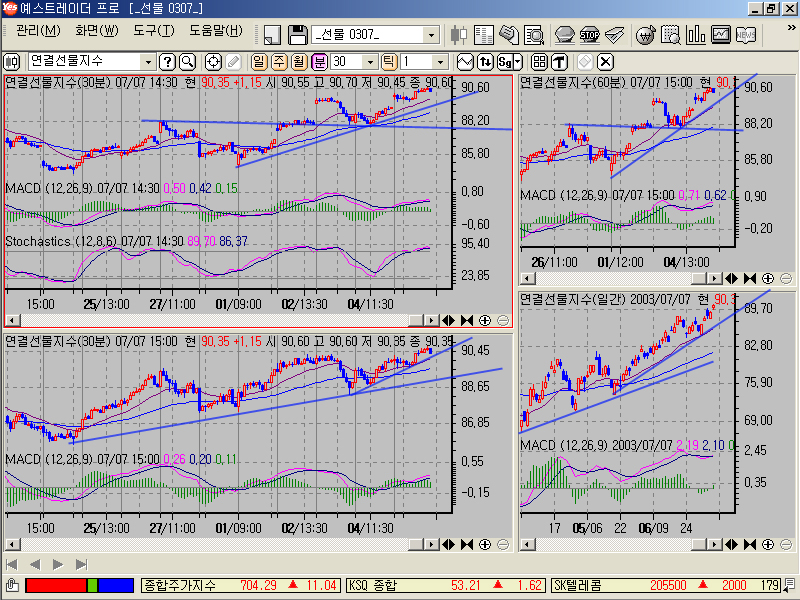Select the 일 (daily) period toggle
Image resolution: width=800 pixels, height=600 pixels.
(x=260, y=61)
